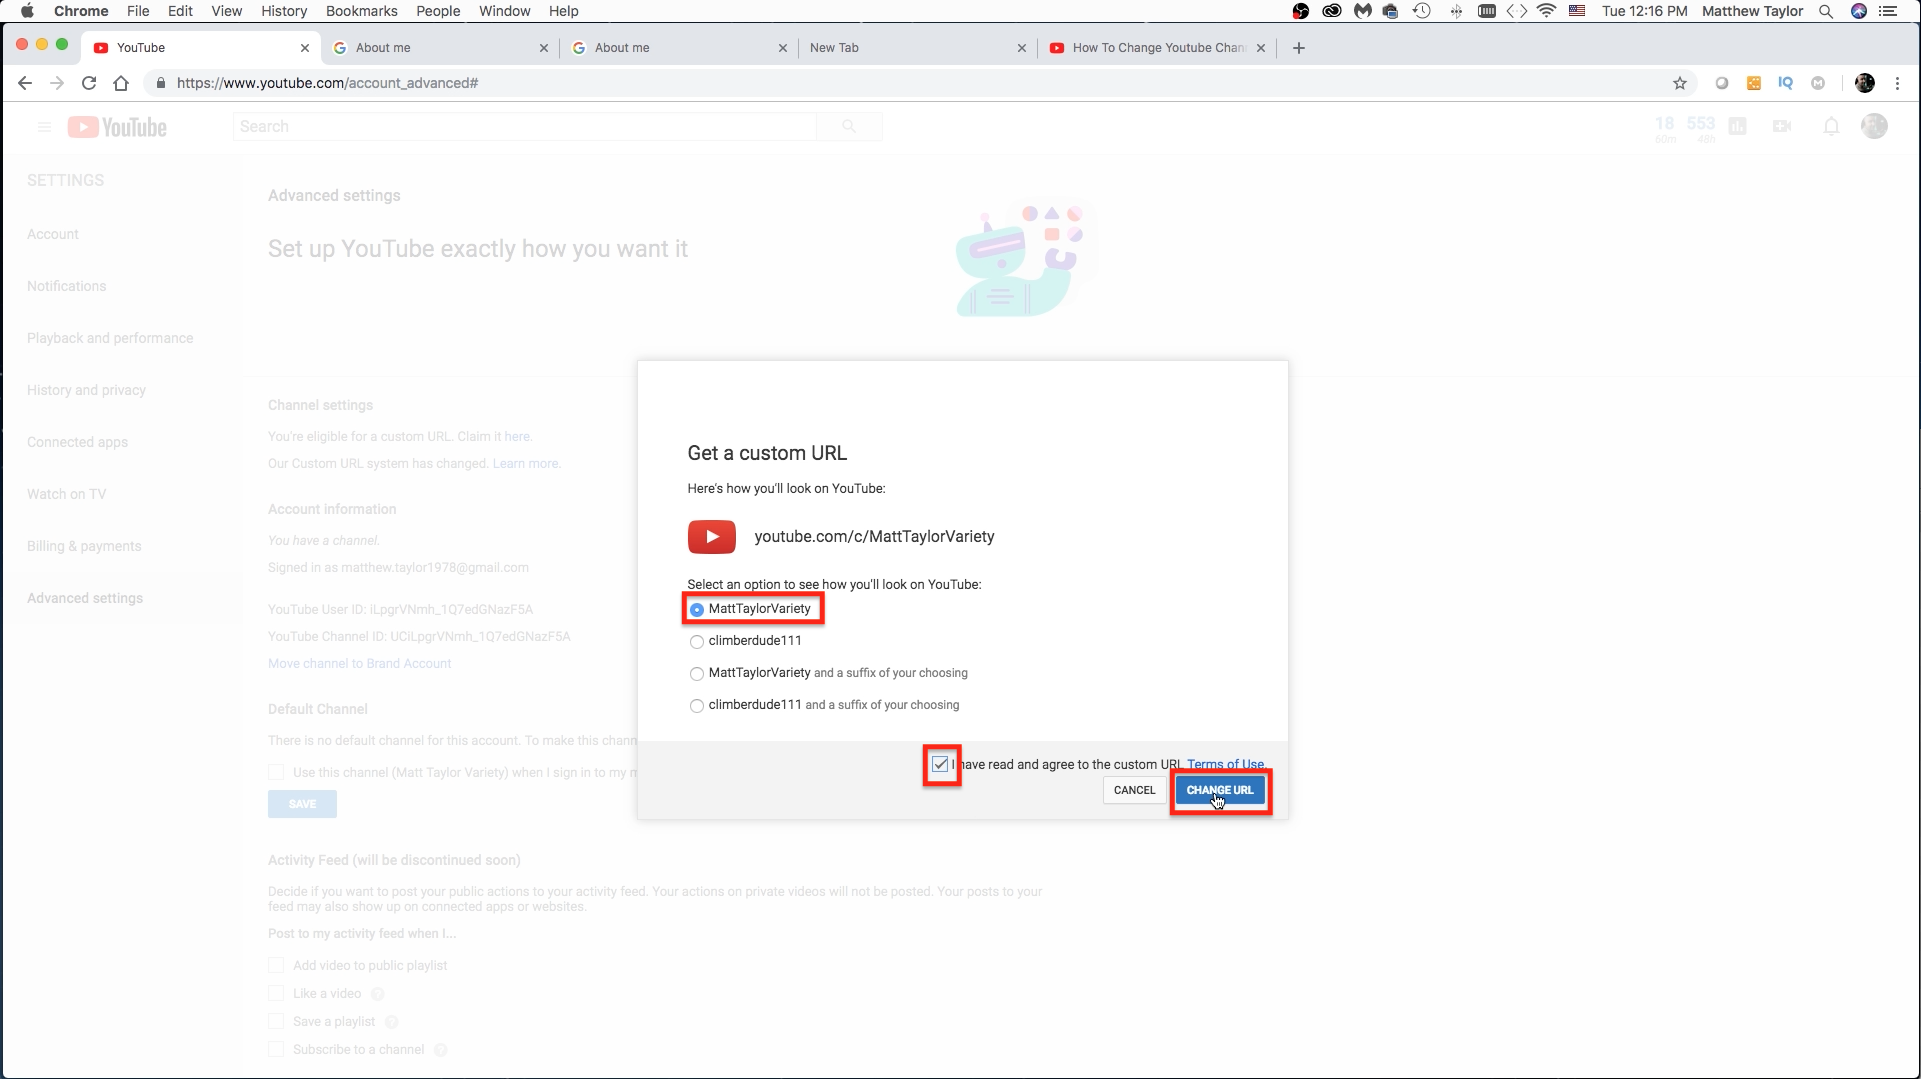Open the Chrome home page

tap(121, 83)
